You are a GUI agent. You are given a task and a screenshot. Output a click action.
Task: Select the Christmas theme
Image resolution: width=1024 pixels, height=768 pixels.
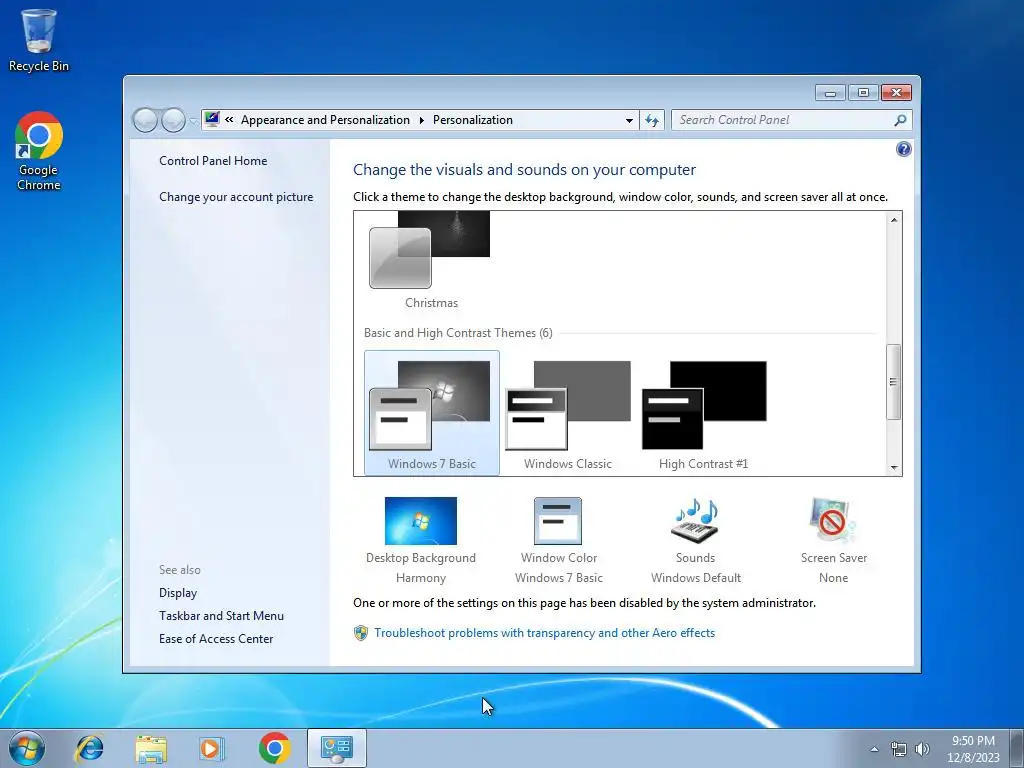(x=430, y=261)
